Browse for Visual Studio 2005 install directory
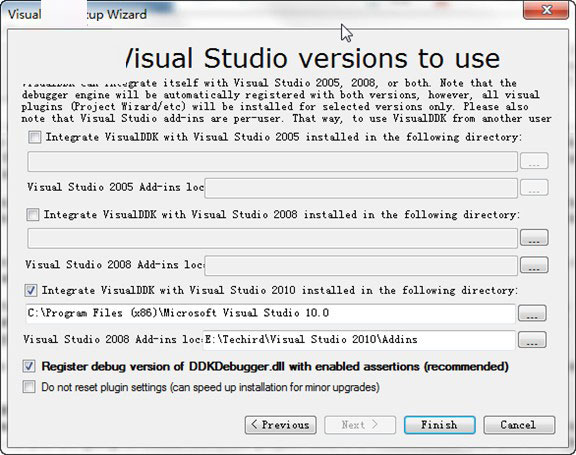 click(x=534, y=161)
